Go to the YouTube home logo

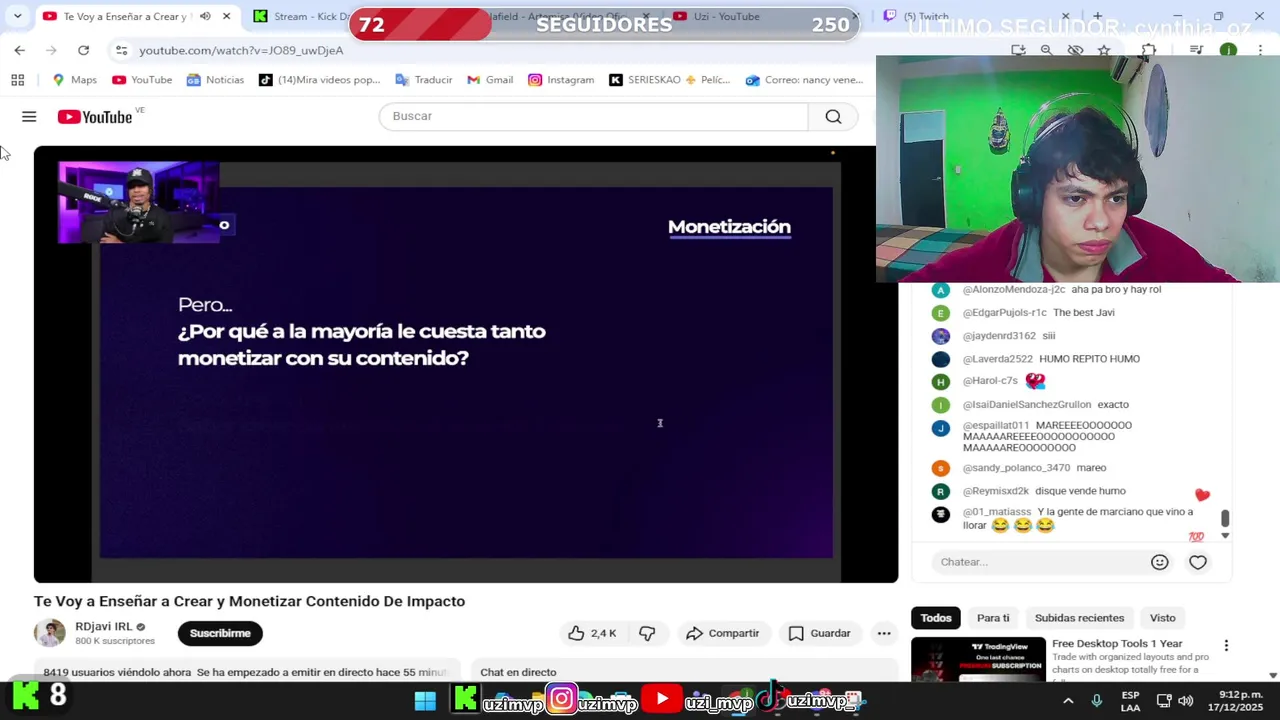pyautogui.click(x=95, y=117)
